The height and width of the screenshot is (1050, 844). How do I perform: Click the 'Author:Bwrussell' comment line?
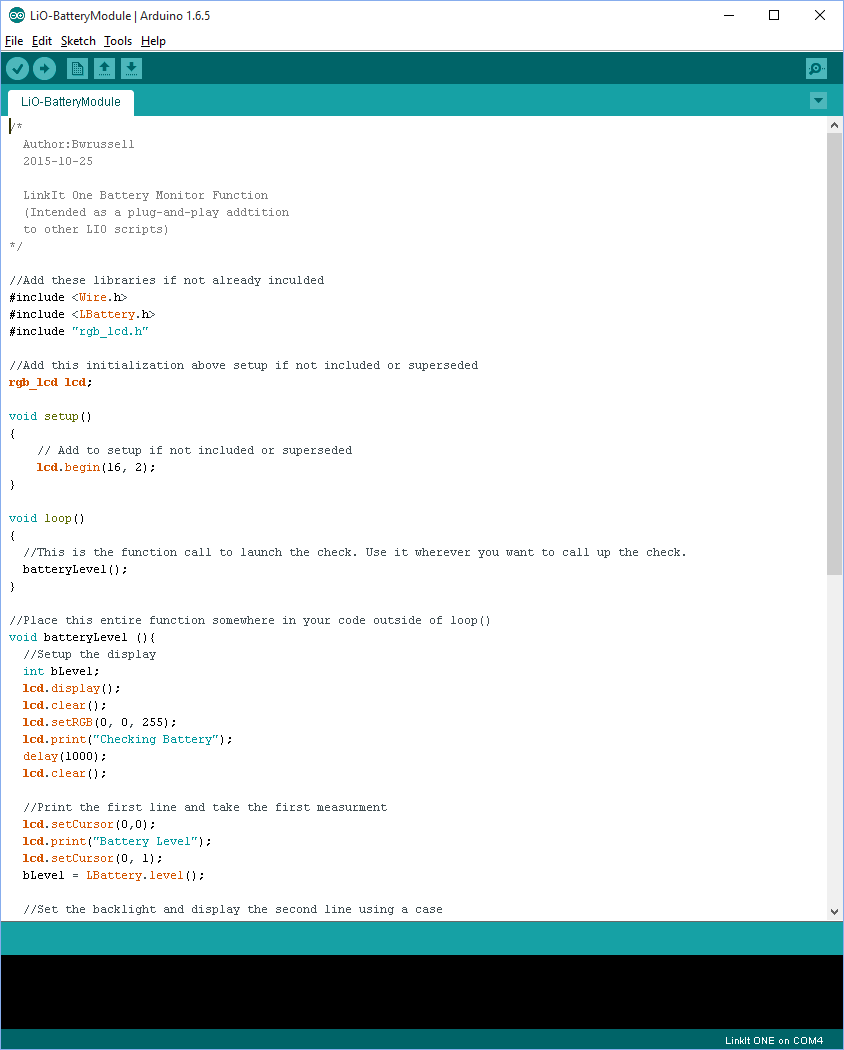click(78, 144)
